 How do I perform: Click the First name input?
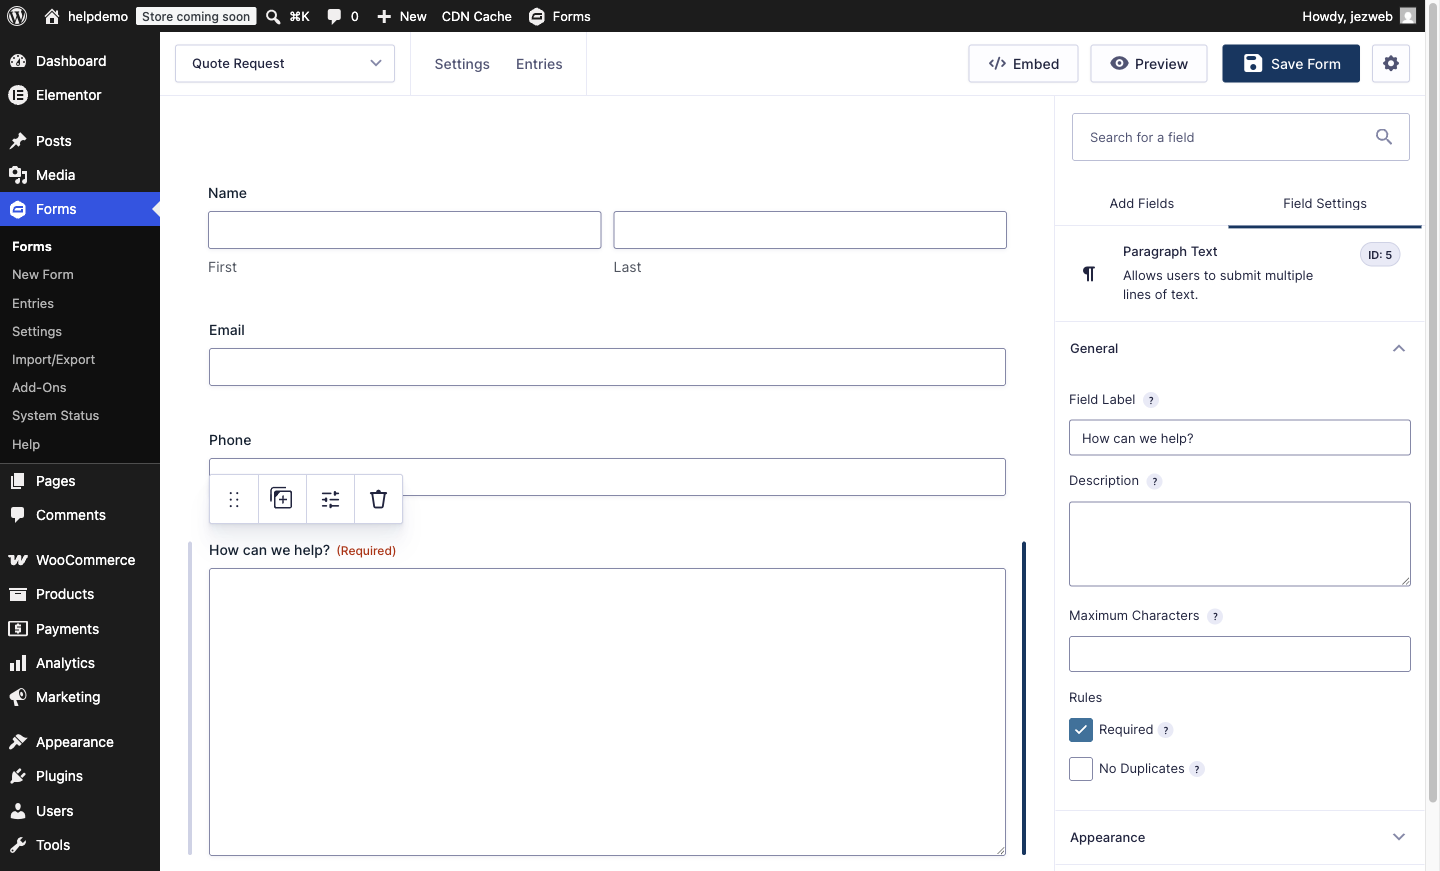coord(405,230)
